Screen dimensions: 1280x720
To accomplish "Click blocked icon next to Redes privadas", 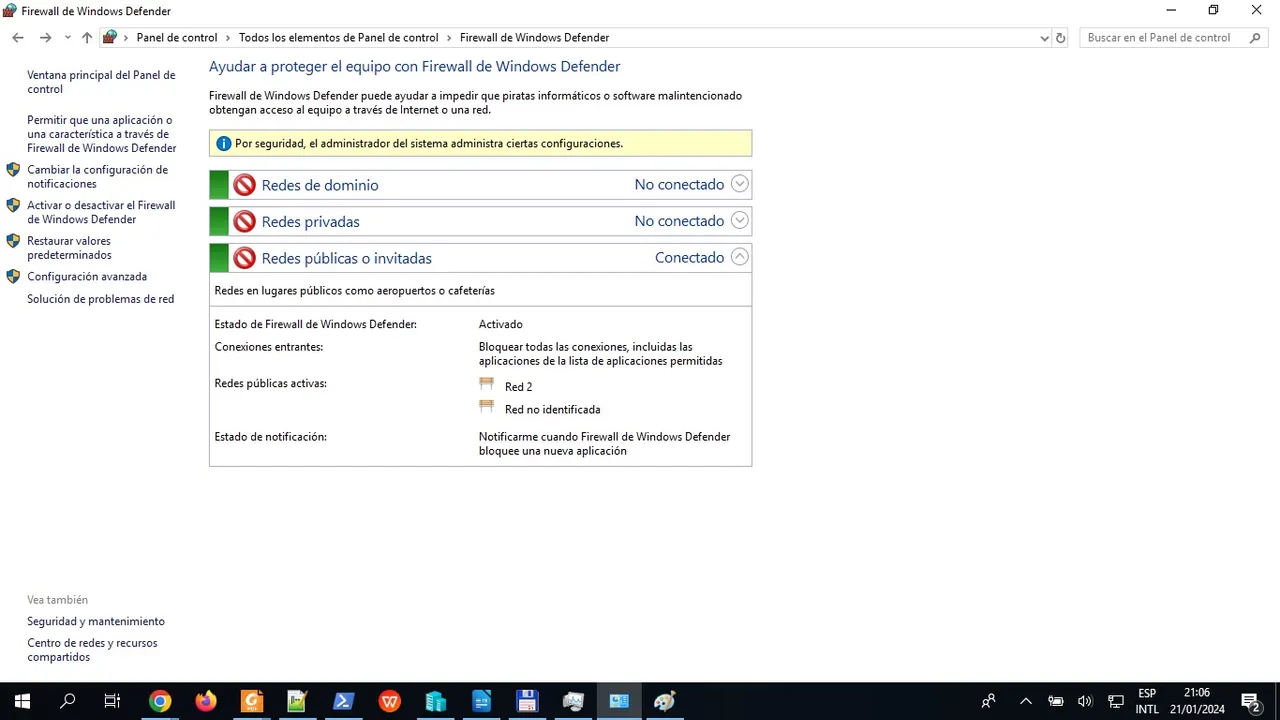I will pyautogui.click(x=244, y=221).
